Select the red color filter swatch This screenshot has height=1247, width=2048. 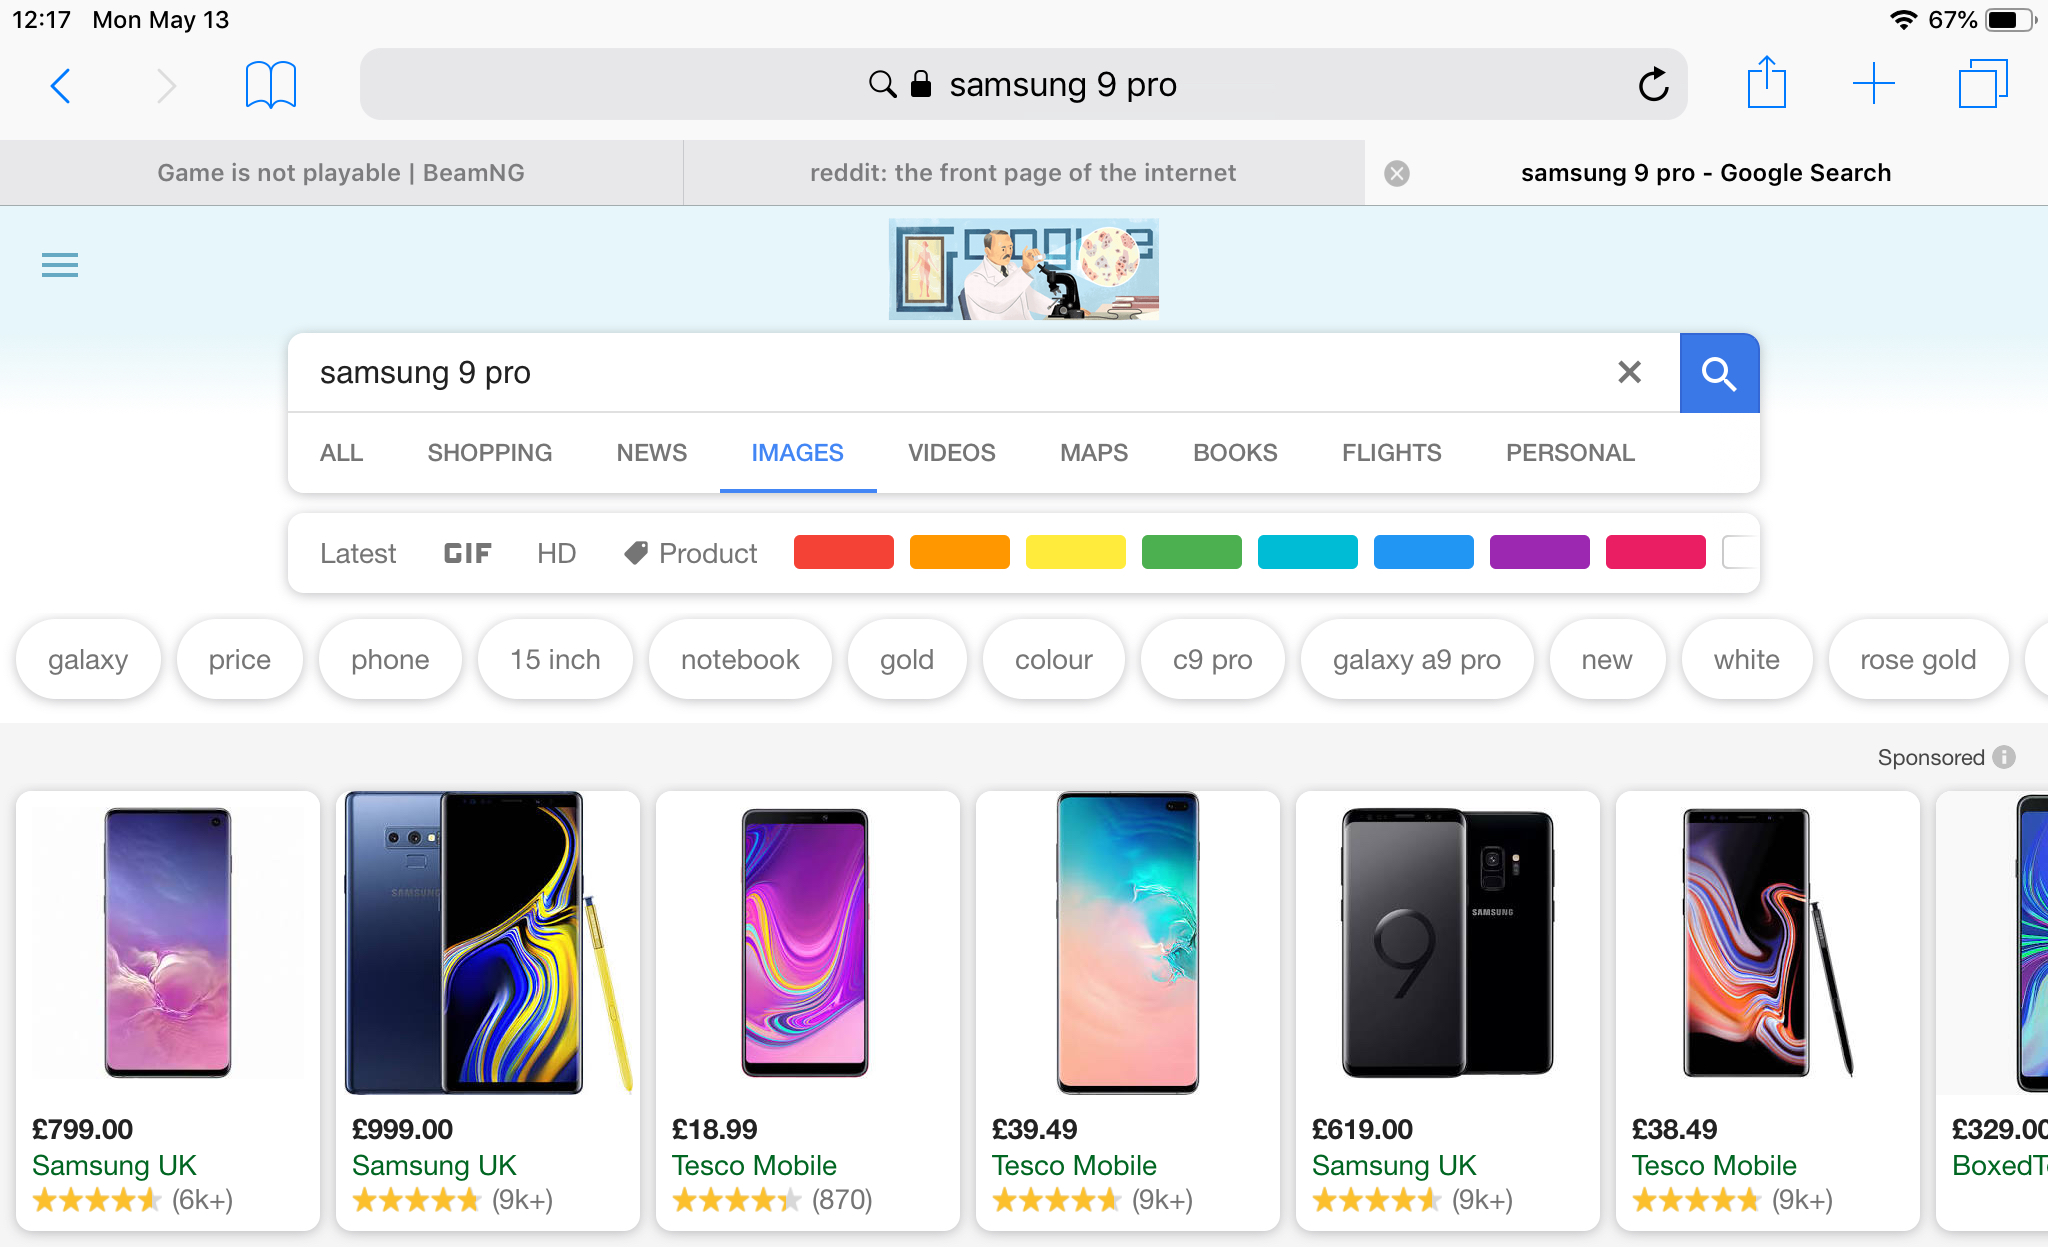(843, 552)
